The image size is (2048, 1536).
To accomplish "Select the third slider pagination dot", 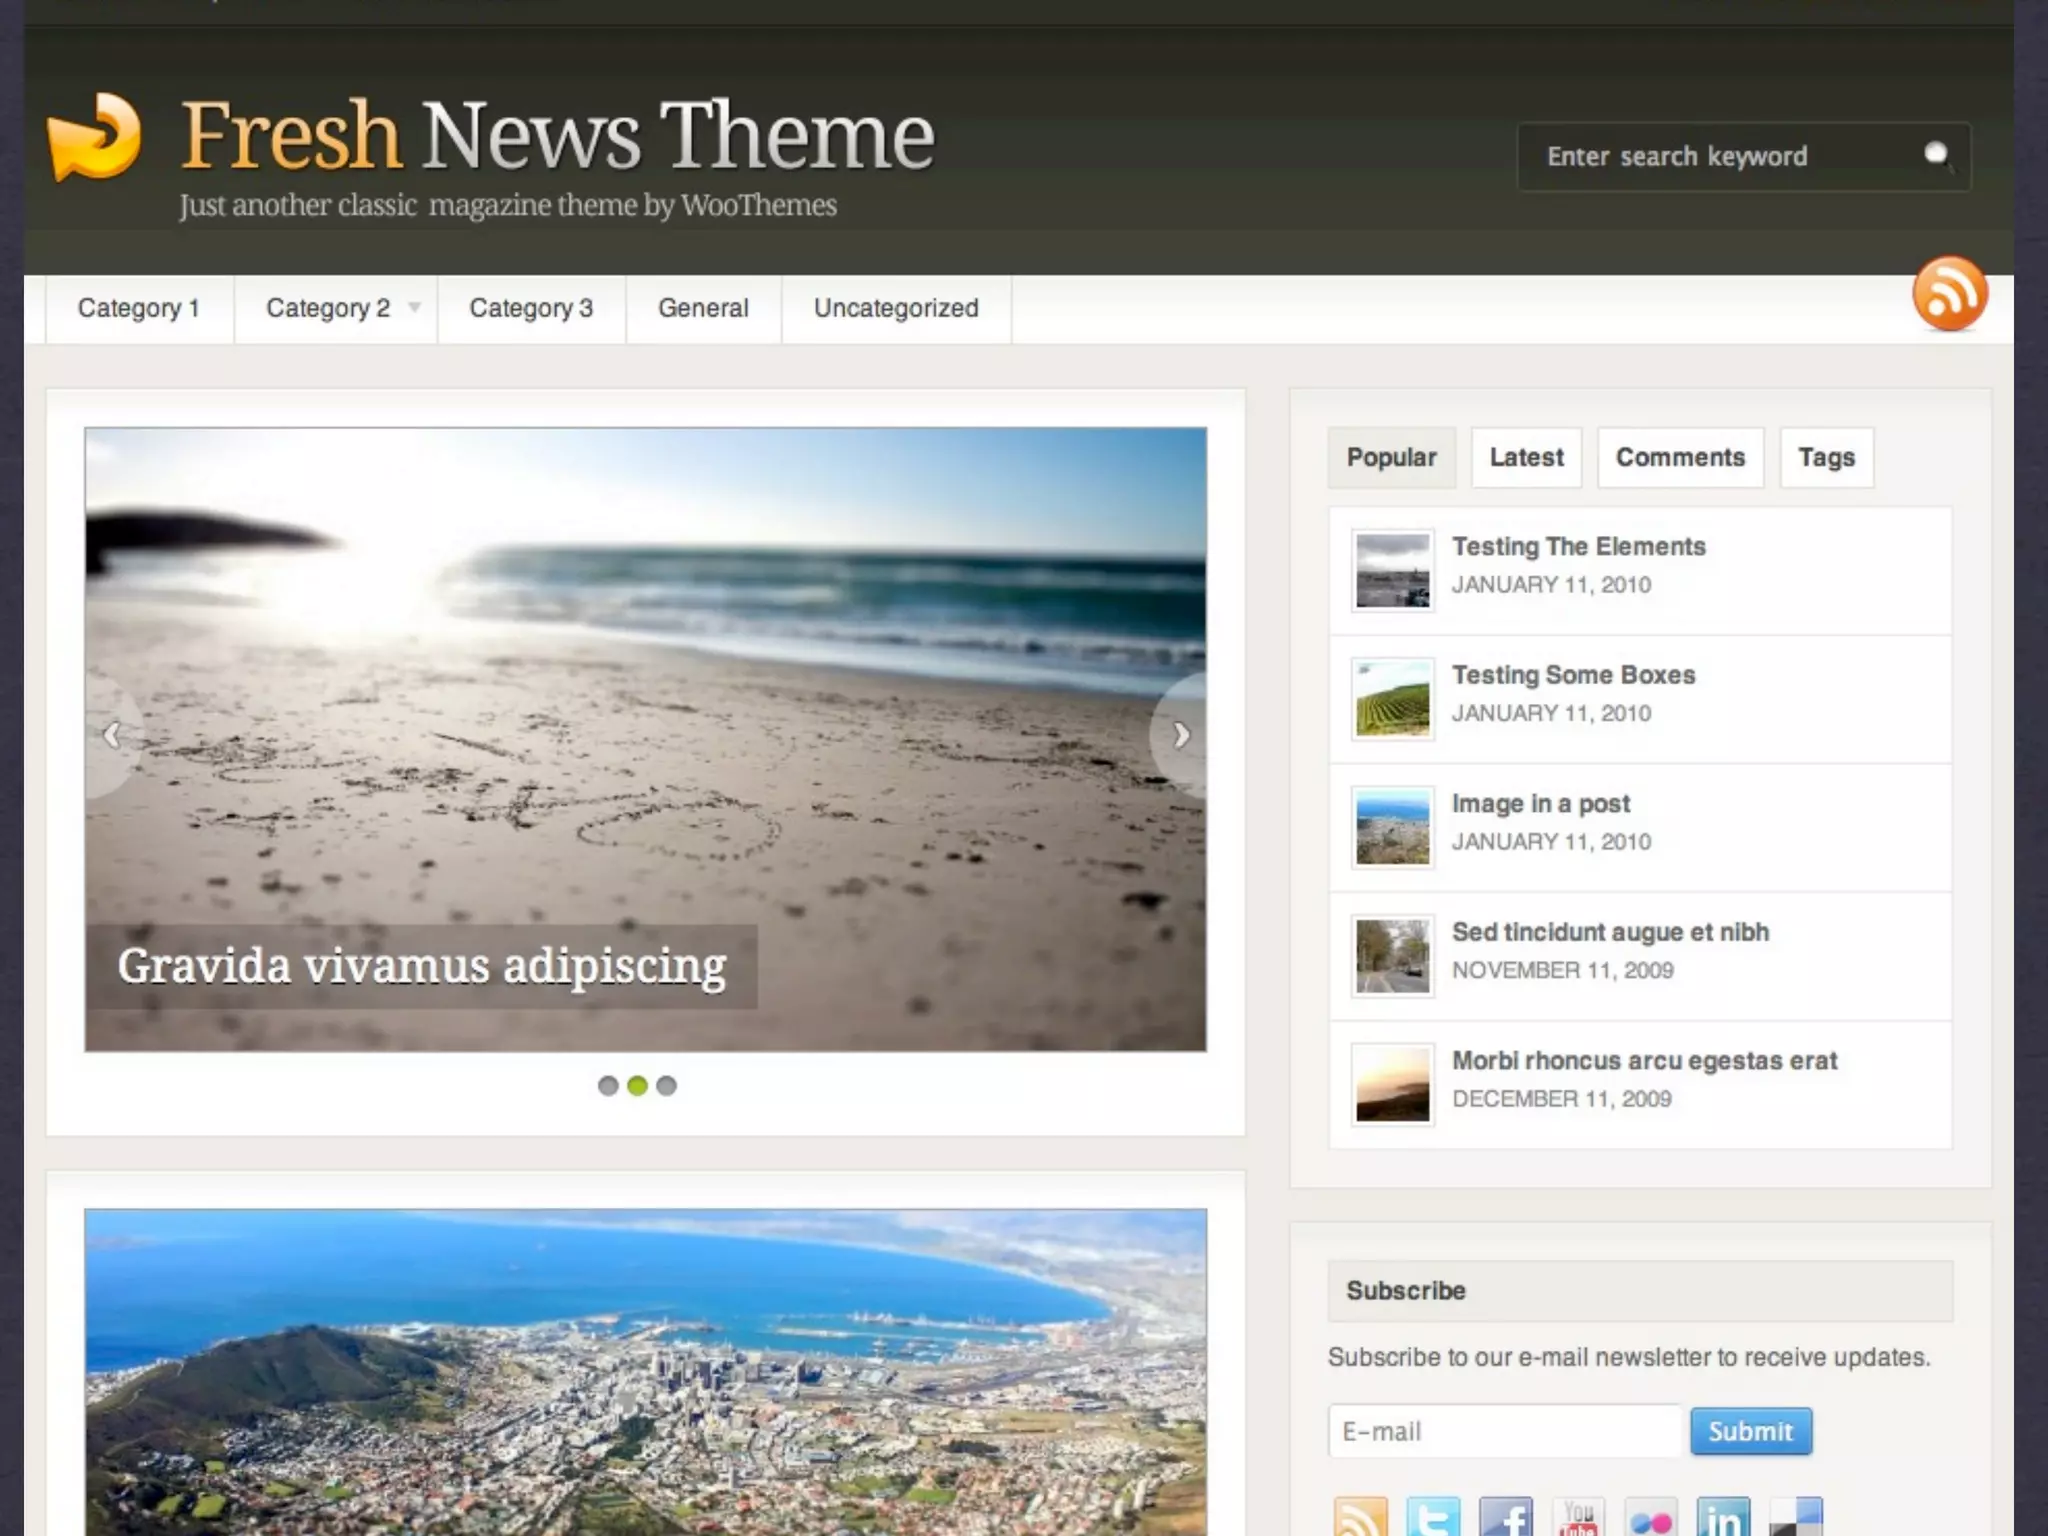I will pyautogui.click(x=667, y=1086).
